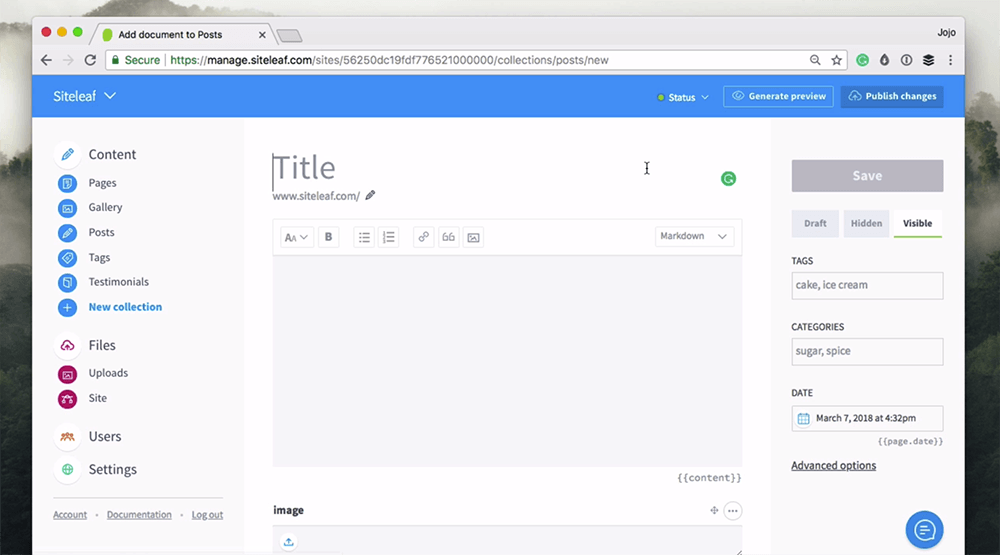
Task: Open the Markdown format dropdown
Action: [x=694, y=237]
